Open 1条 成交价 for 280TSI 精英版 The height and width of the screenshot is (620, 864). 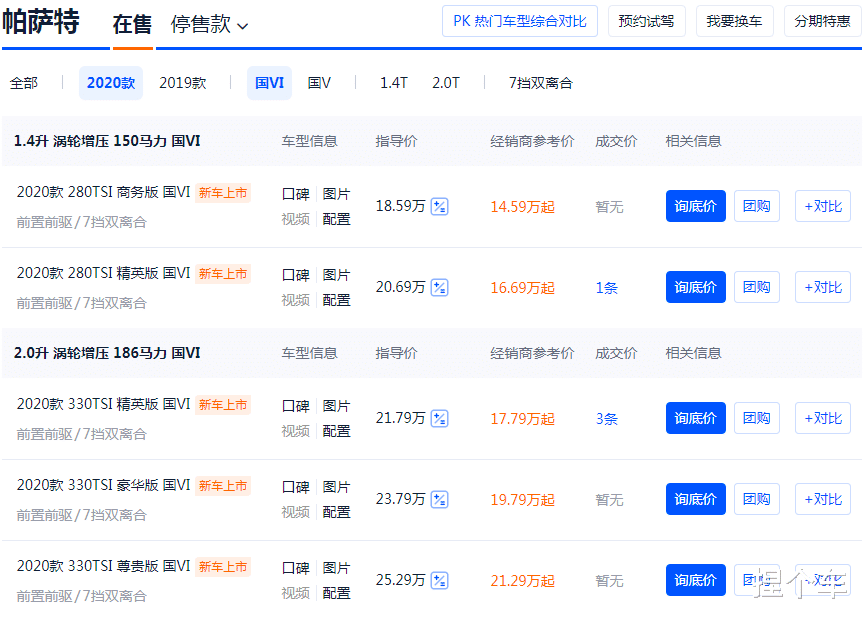(x=607, y=288)
